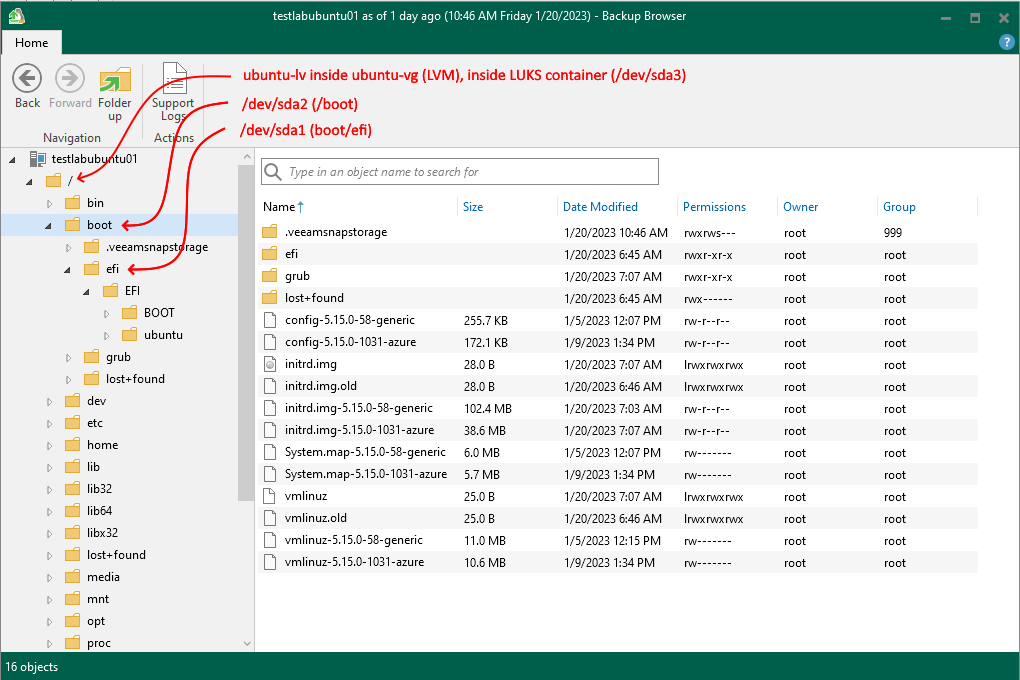This screenshot has height=680, width=1020.
Task: Select initrd.img-5.15.0-58-generic file row
Action: [x=618, y=409]
